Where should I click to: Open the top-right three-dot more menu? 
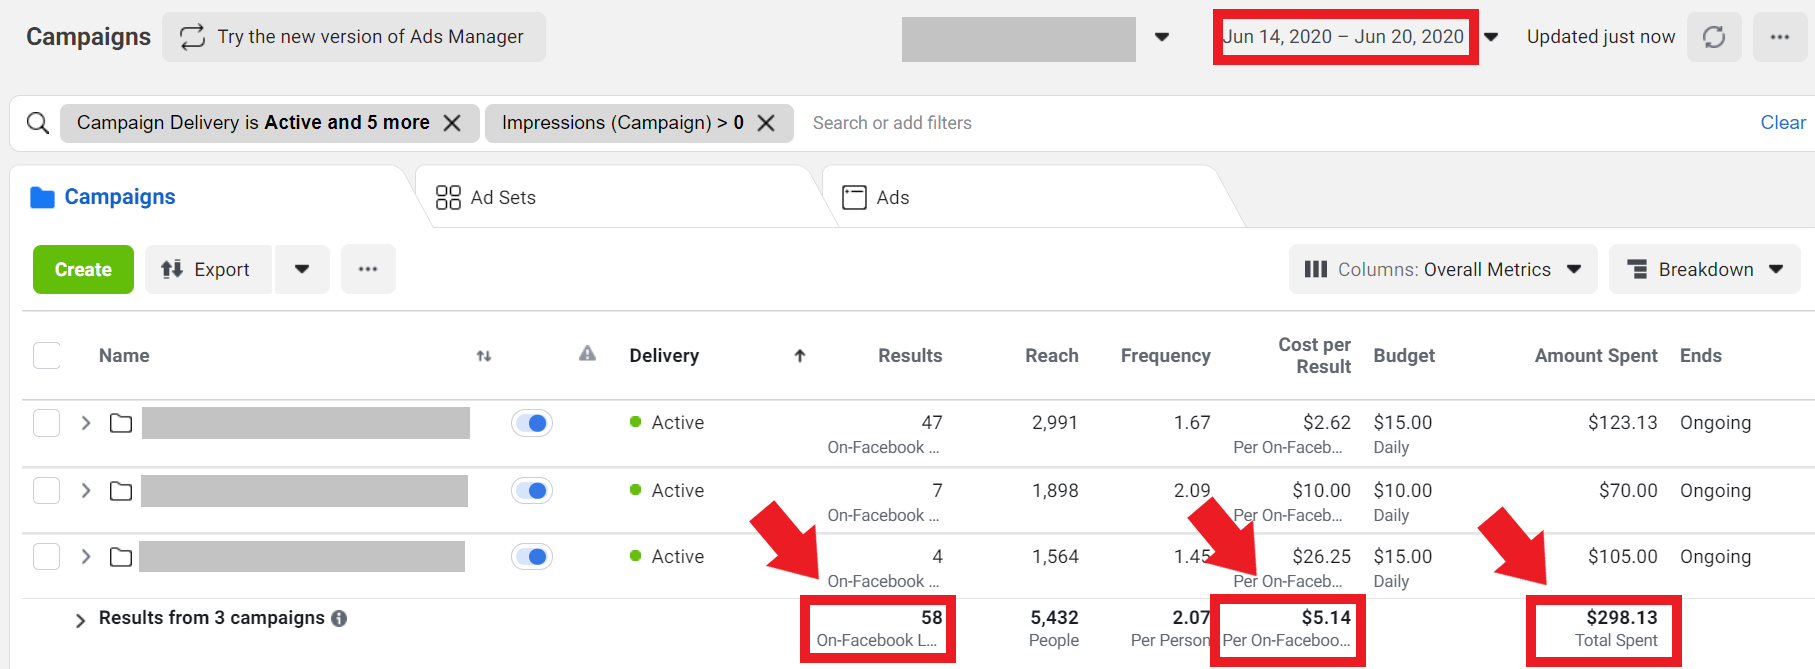click(1779, 37)
